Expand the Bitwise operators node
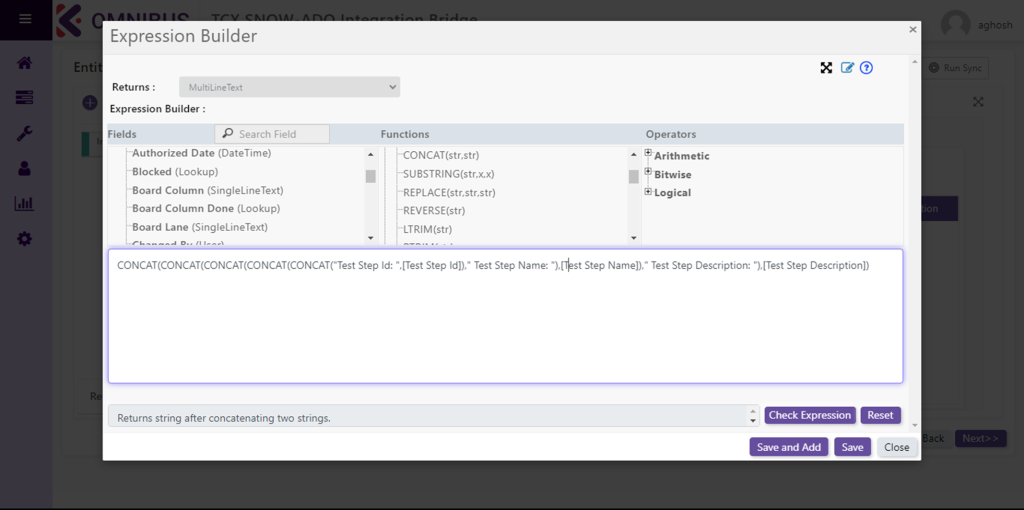1024x510 pixels. [x=649, y=173]
